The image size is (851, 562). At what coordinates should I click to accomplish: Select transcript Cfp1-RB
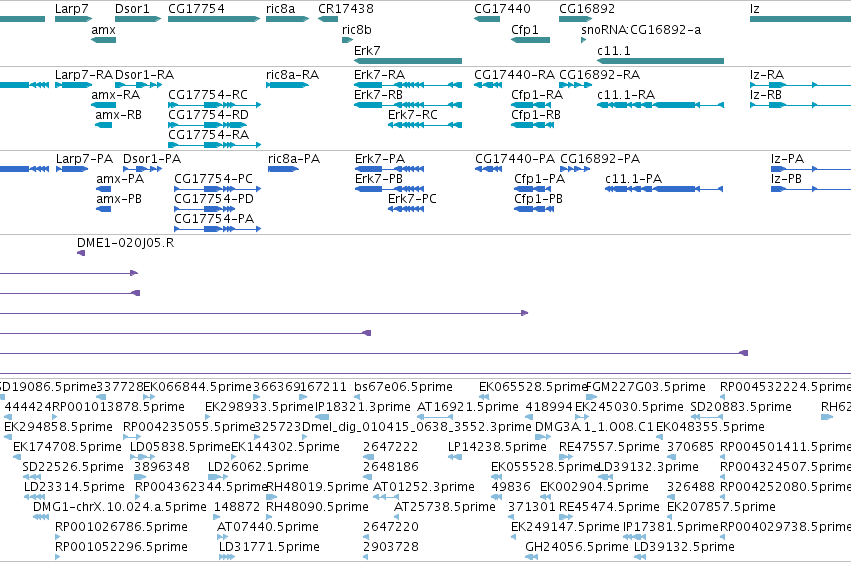click(x=532, y=125)
